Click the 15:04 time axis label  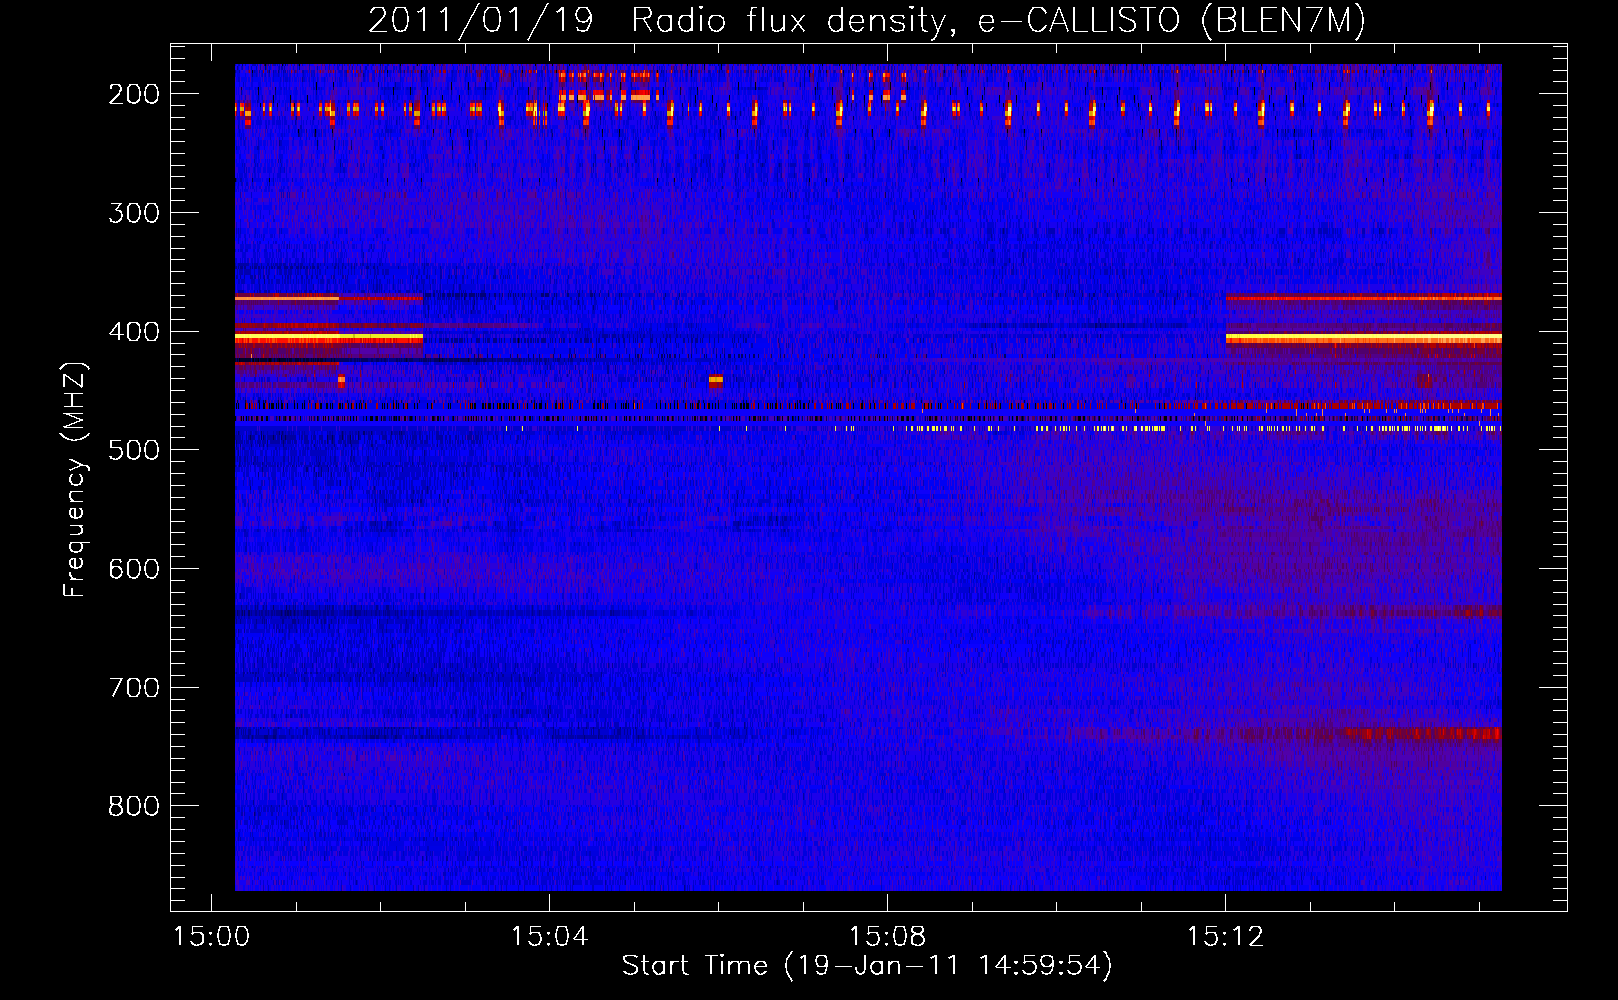pos(549,937)
